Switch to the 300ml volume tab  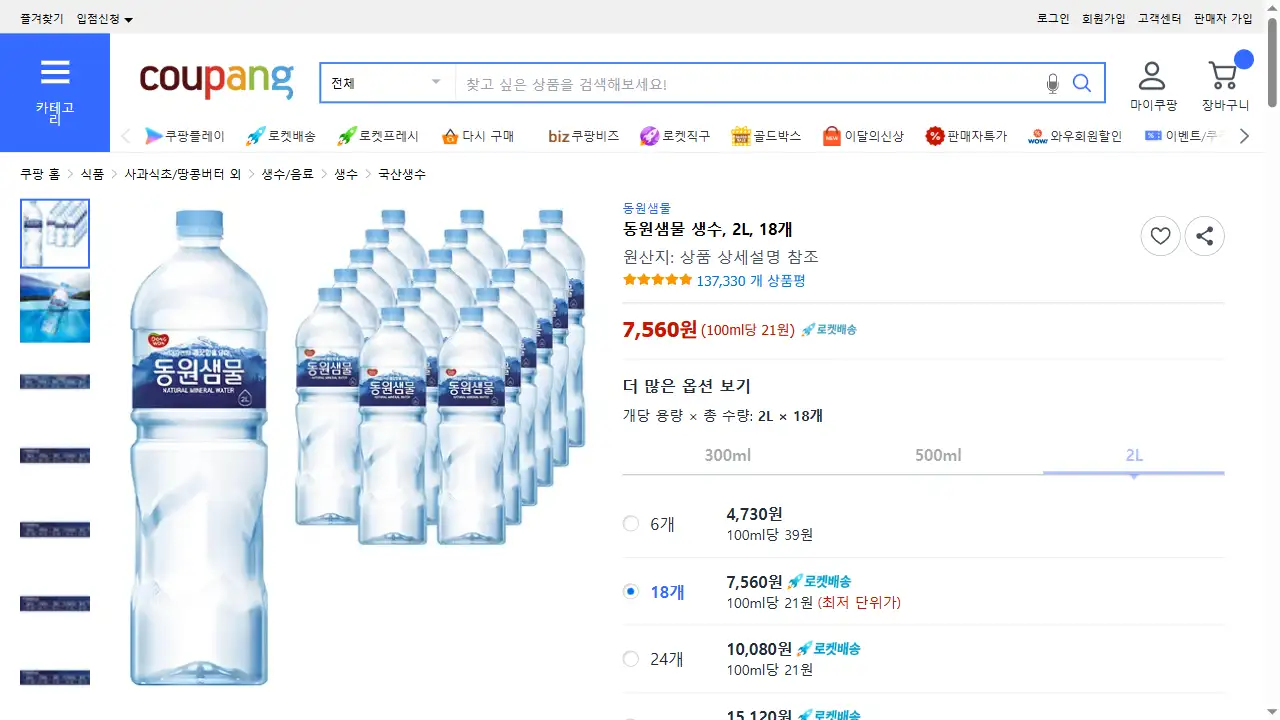[x=728, y=455]
